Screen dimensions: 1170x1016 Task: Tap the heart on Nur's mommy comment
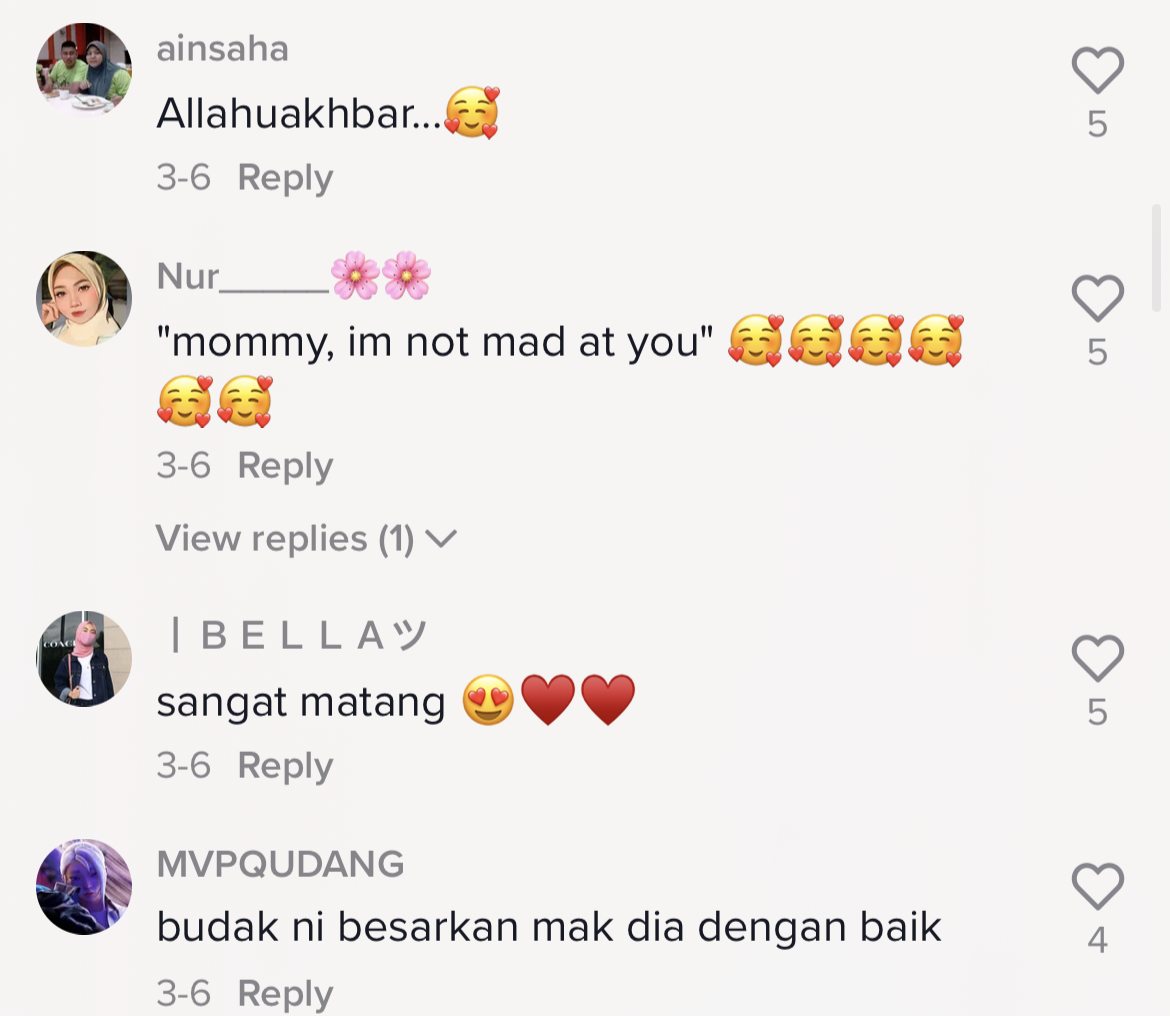click(x=1098, y=298)
